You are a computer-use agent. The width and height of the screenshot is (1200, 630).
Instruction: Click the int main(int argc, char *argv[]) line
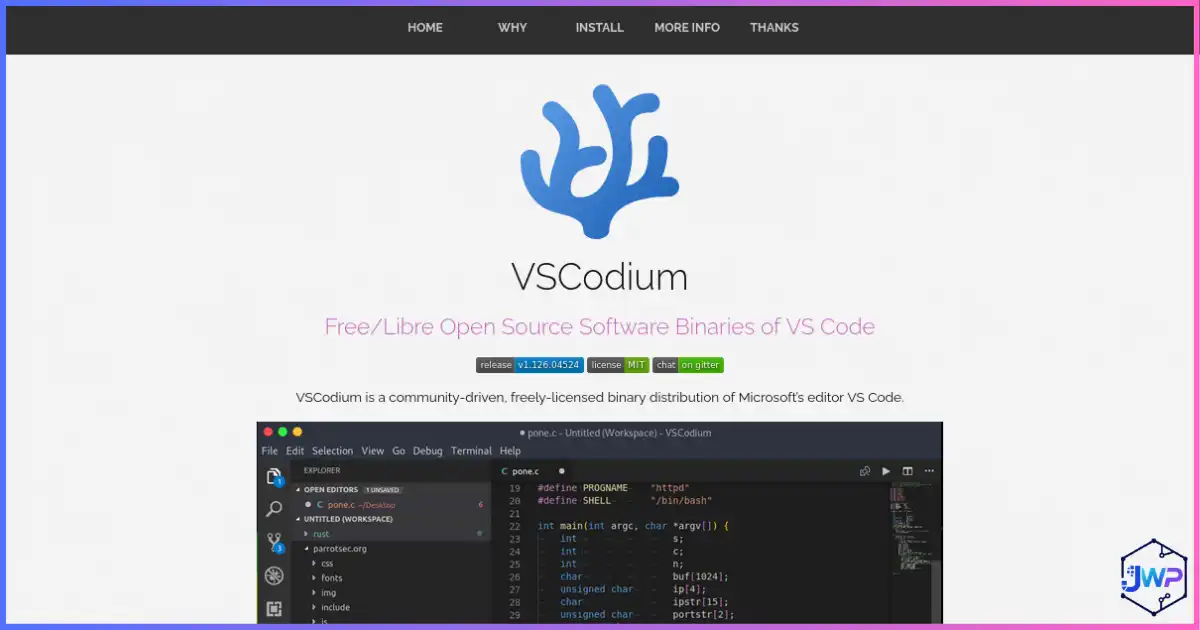click(x=634, y=526)
